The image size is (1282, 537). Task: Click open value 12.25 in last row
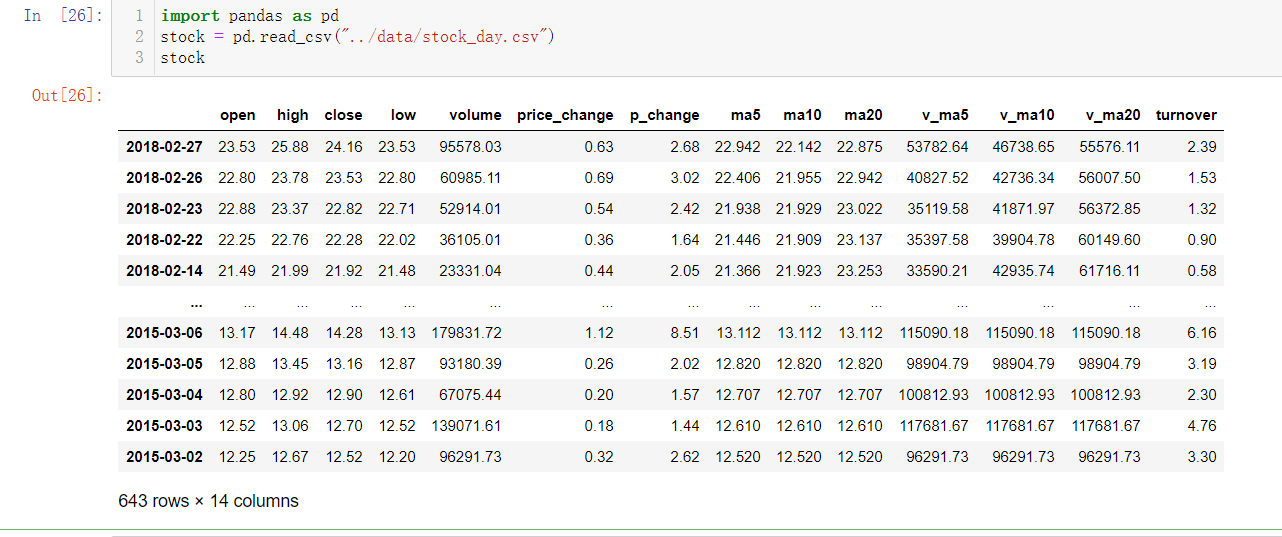coord(237,457)
